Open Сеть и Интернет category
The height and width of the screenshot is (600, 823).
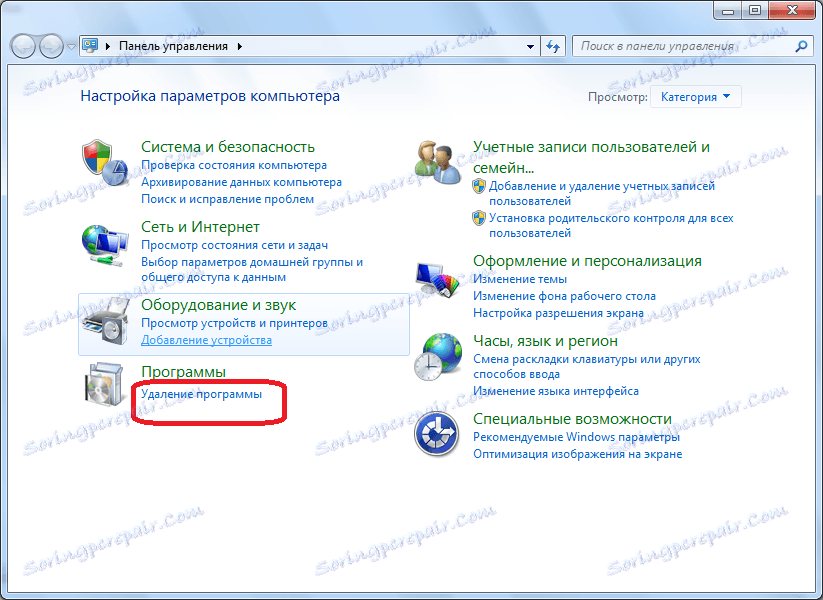(x=200, y=227)
